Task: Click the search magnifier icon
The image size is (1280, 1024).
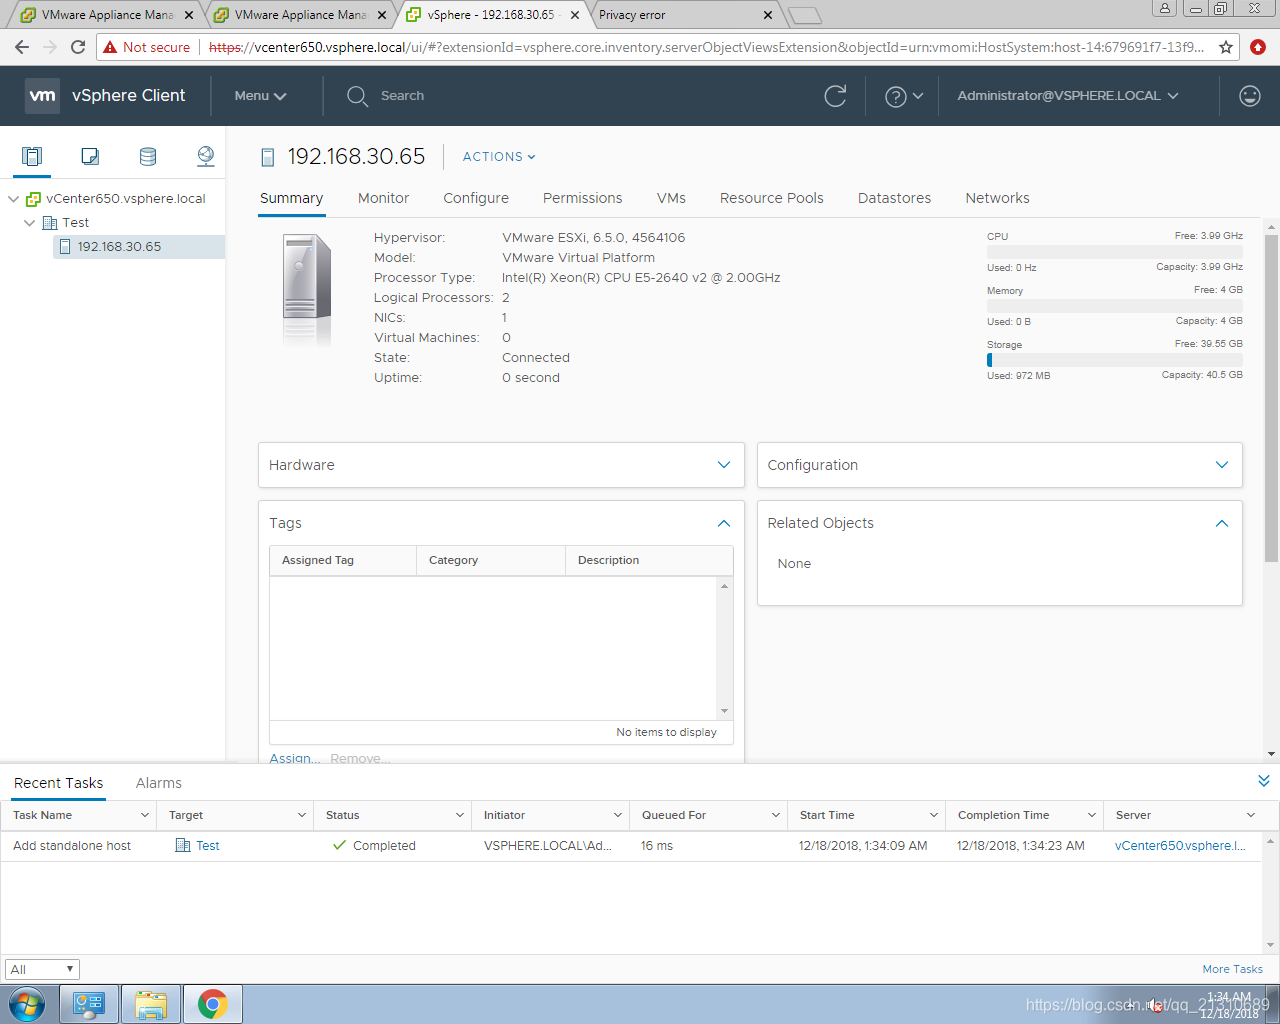Action: coord(357,96)
